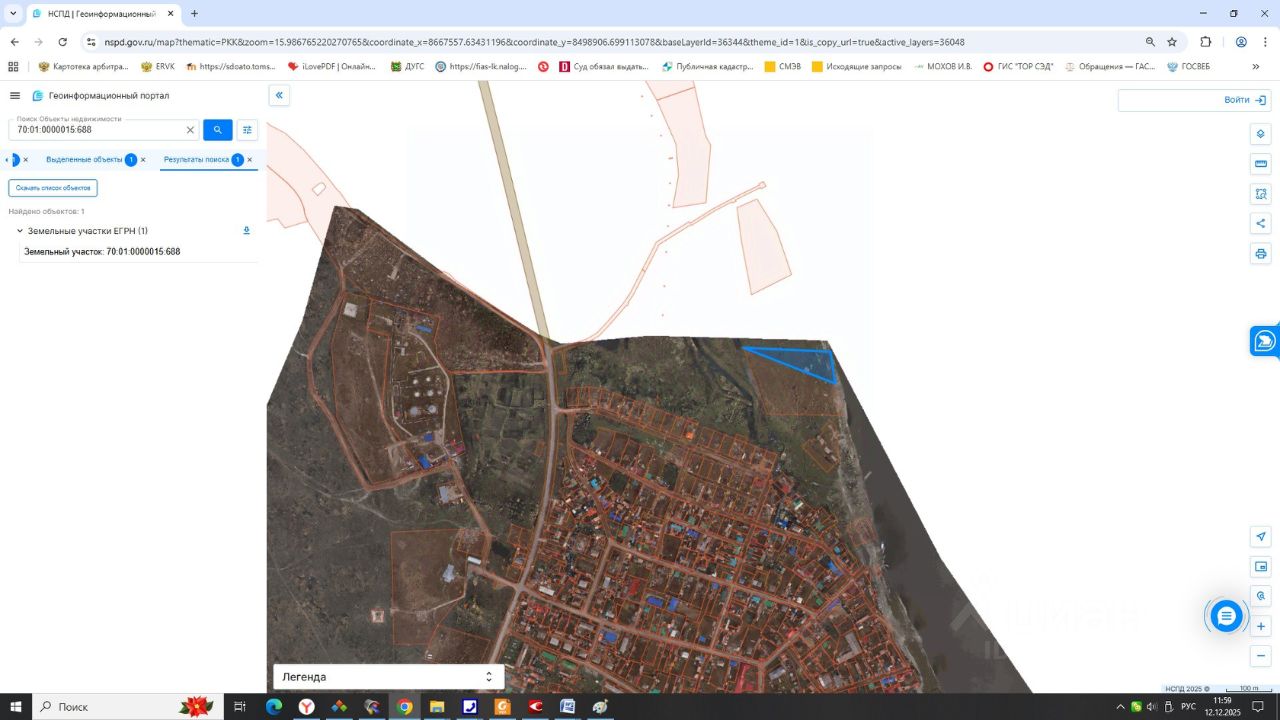
Task: Locate my position on map
Action: click(1261, 537)
